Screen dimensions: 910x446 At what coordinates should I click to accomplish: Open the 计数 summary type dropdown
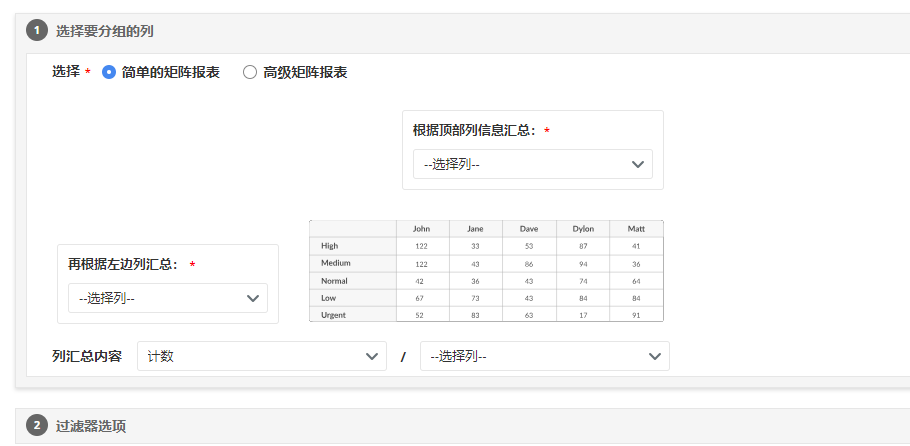(x=261, y=356)
